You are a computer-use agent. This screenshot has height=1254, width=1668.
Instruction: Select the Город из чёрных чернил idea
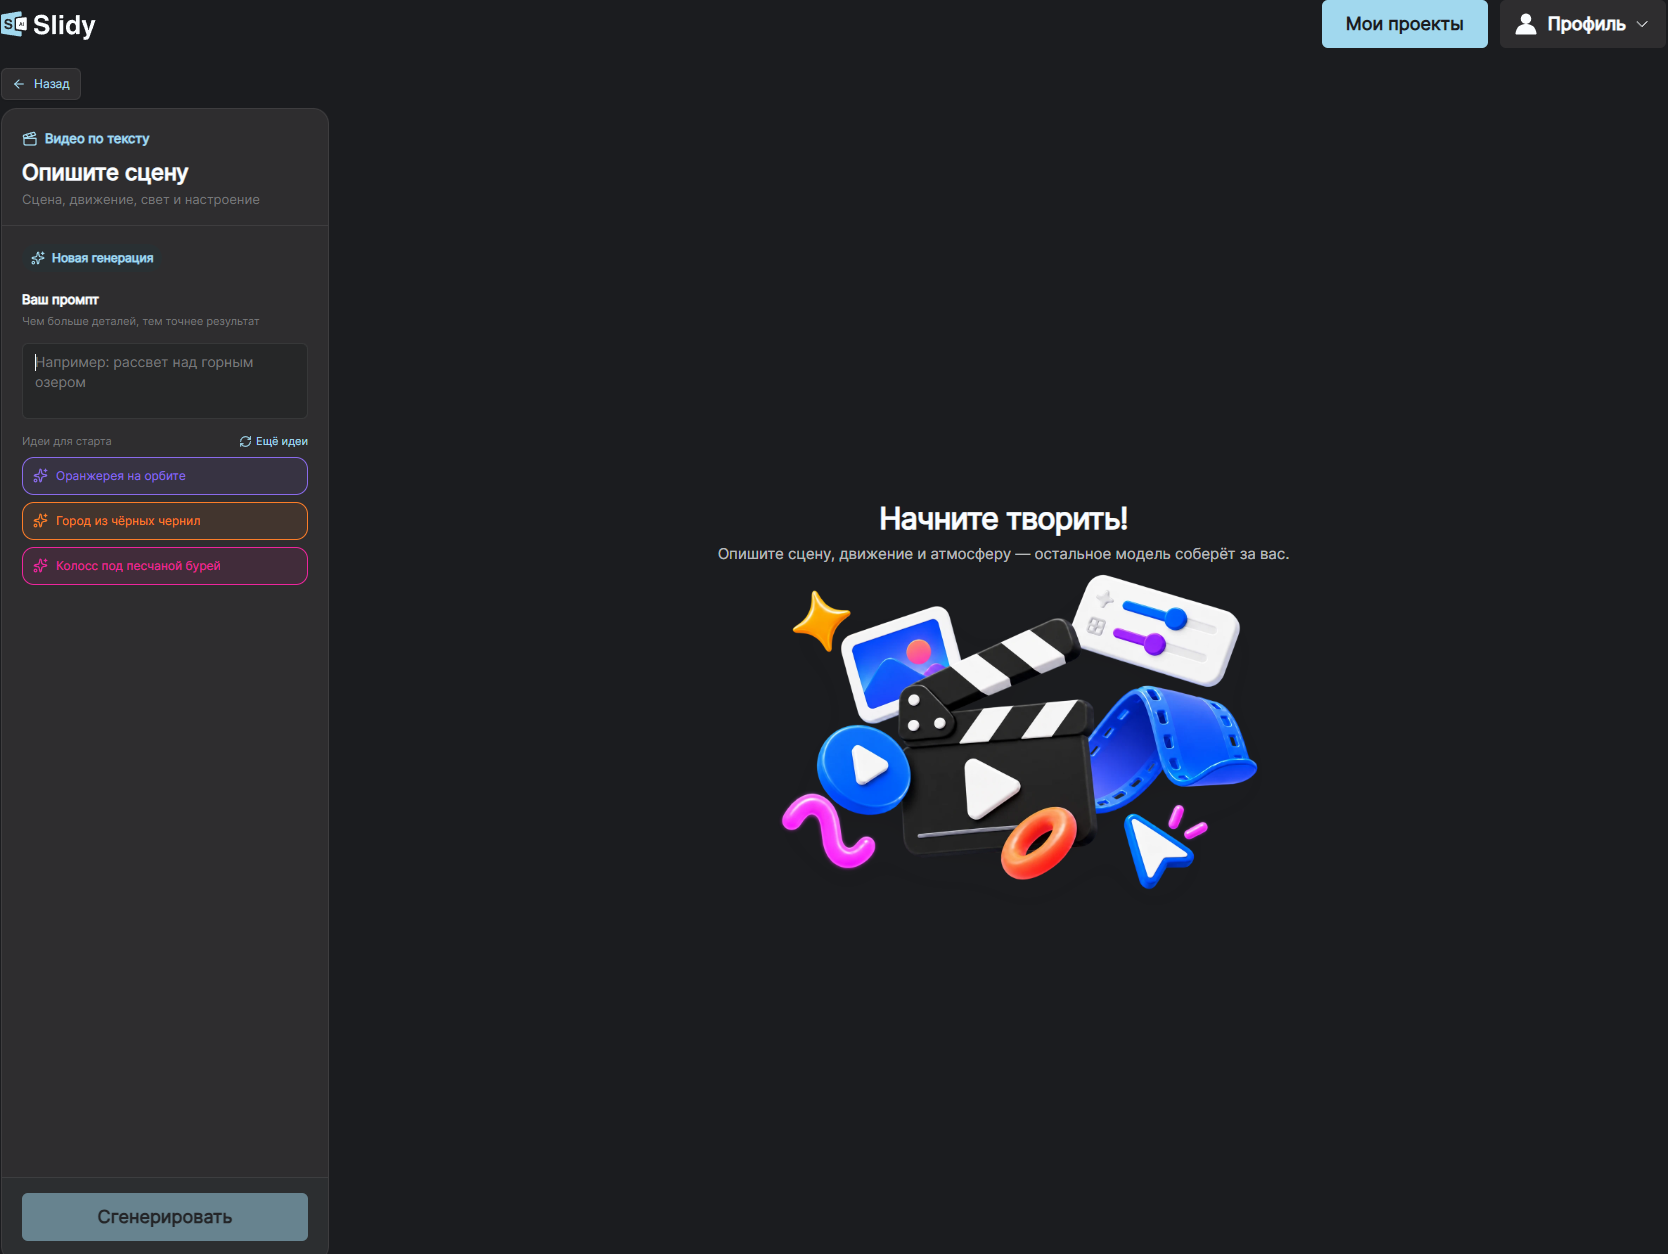click(165, 521)
